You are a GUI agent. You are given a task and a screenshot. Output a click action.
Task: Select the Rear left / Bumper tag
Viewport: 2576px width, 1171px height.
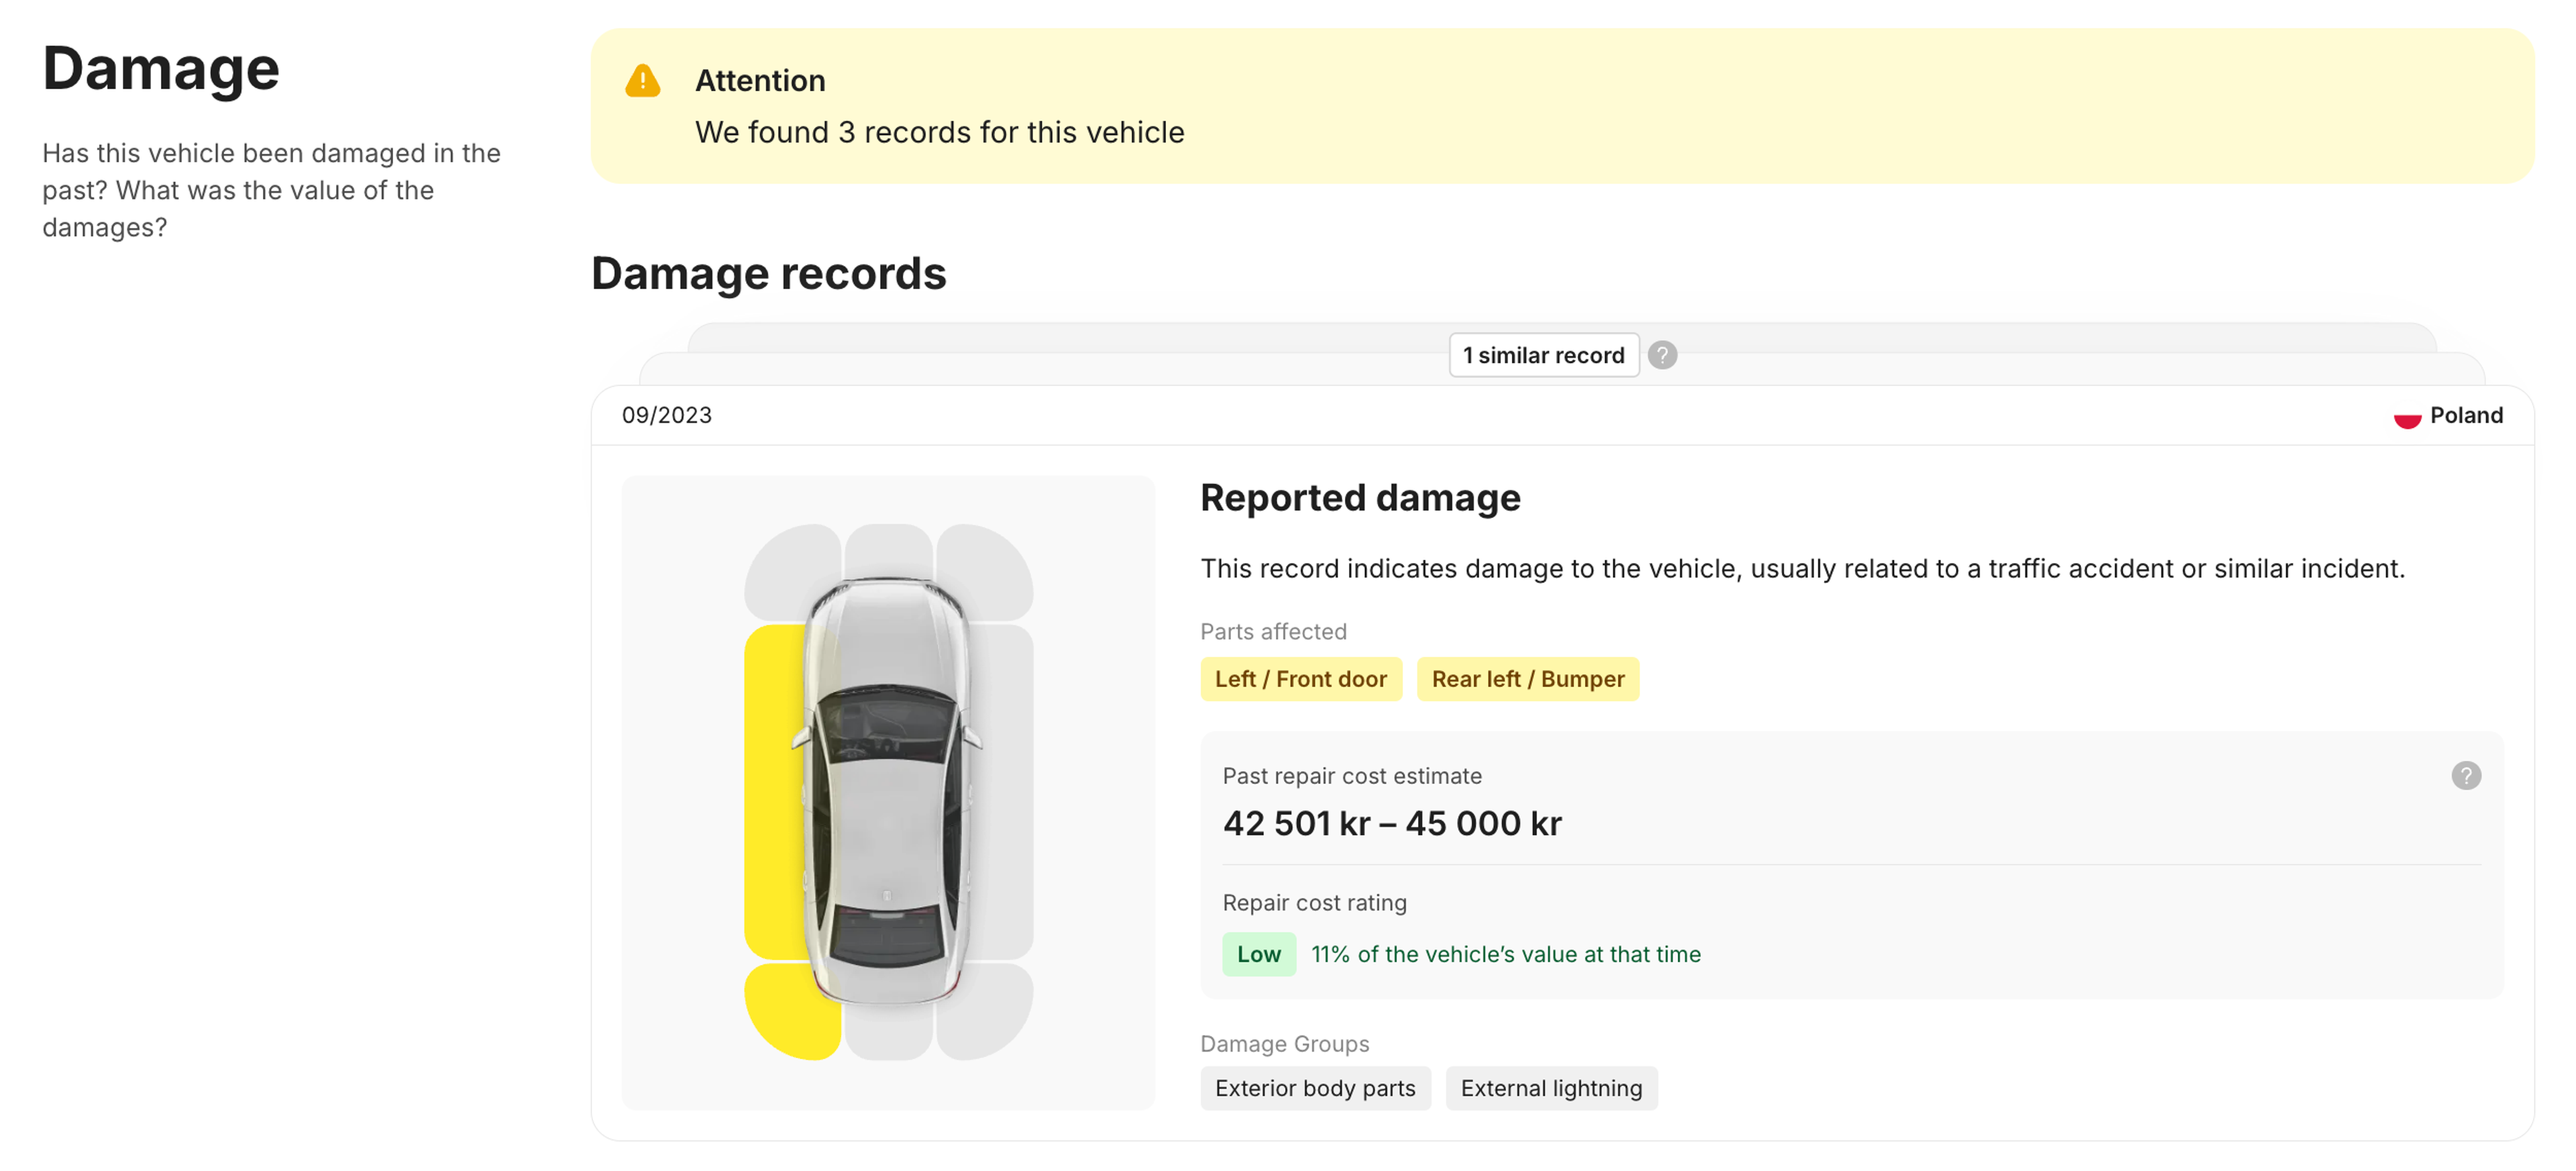1527,679
